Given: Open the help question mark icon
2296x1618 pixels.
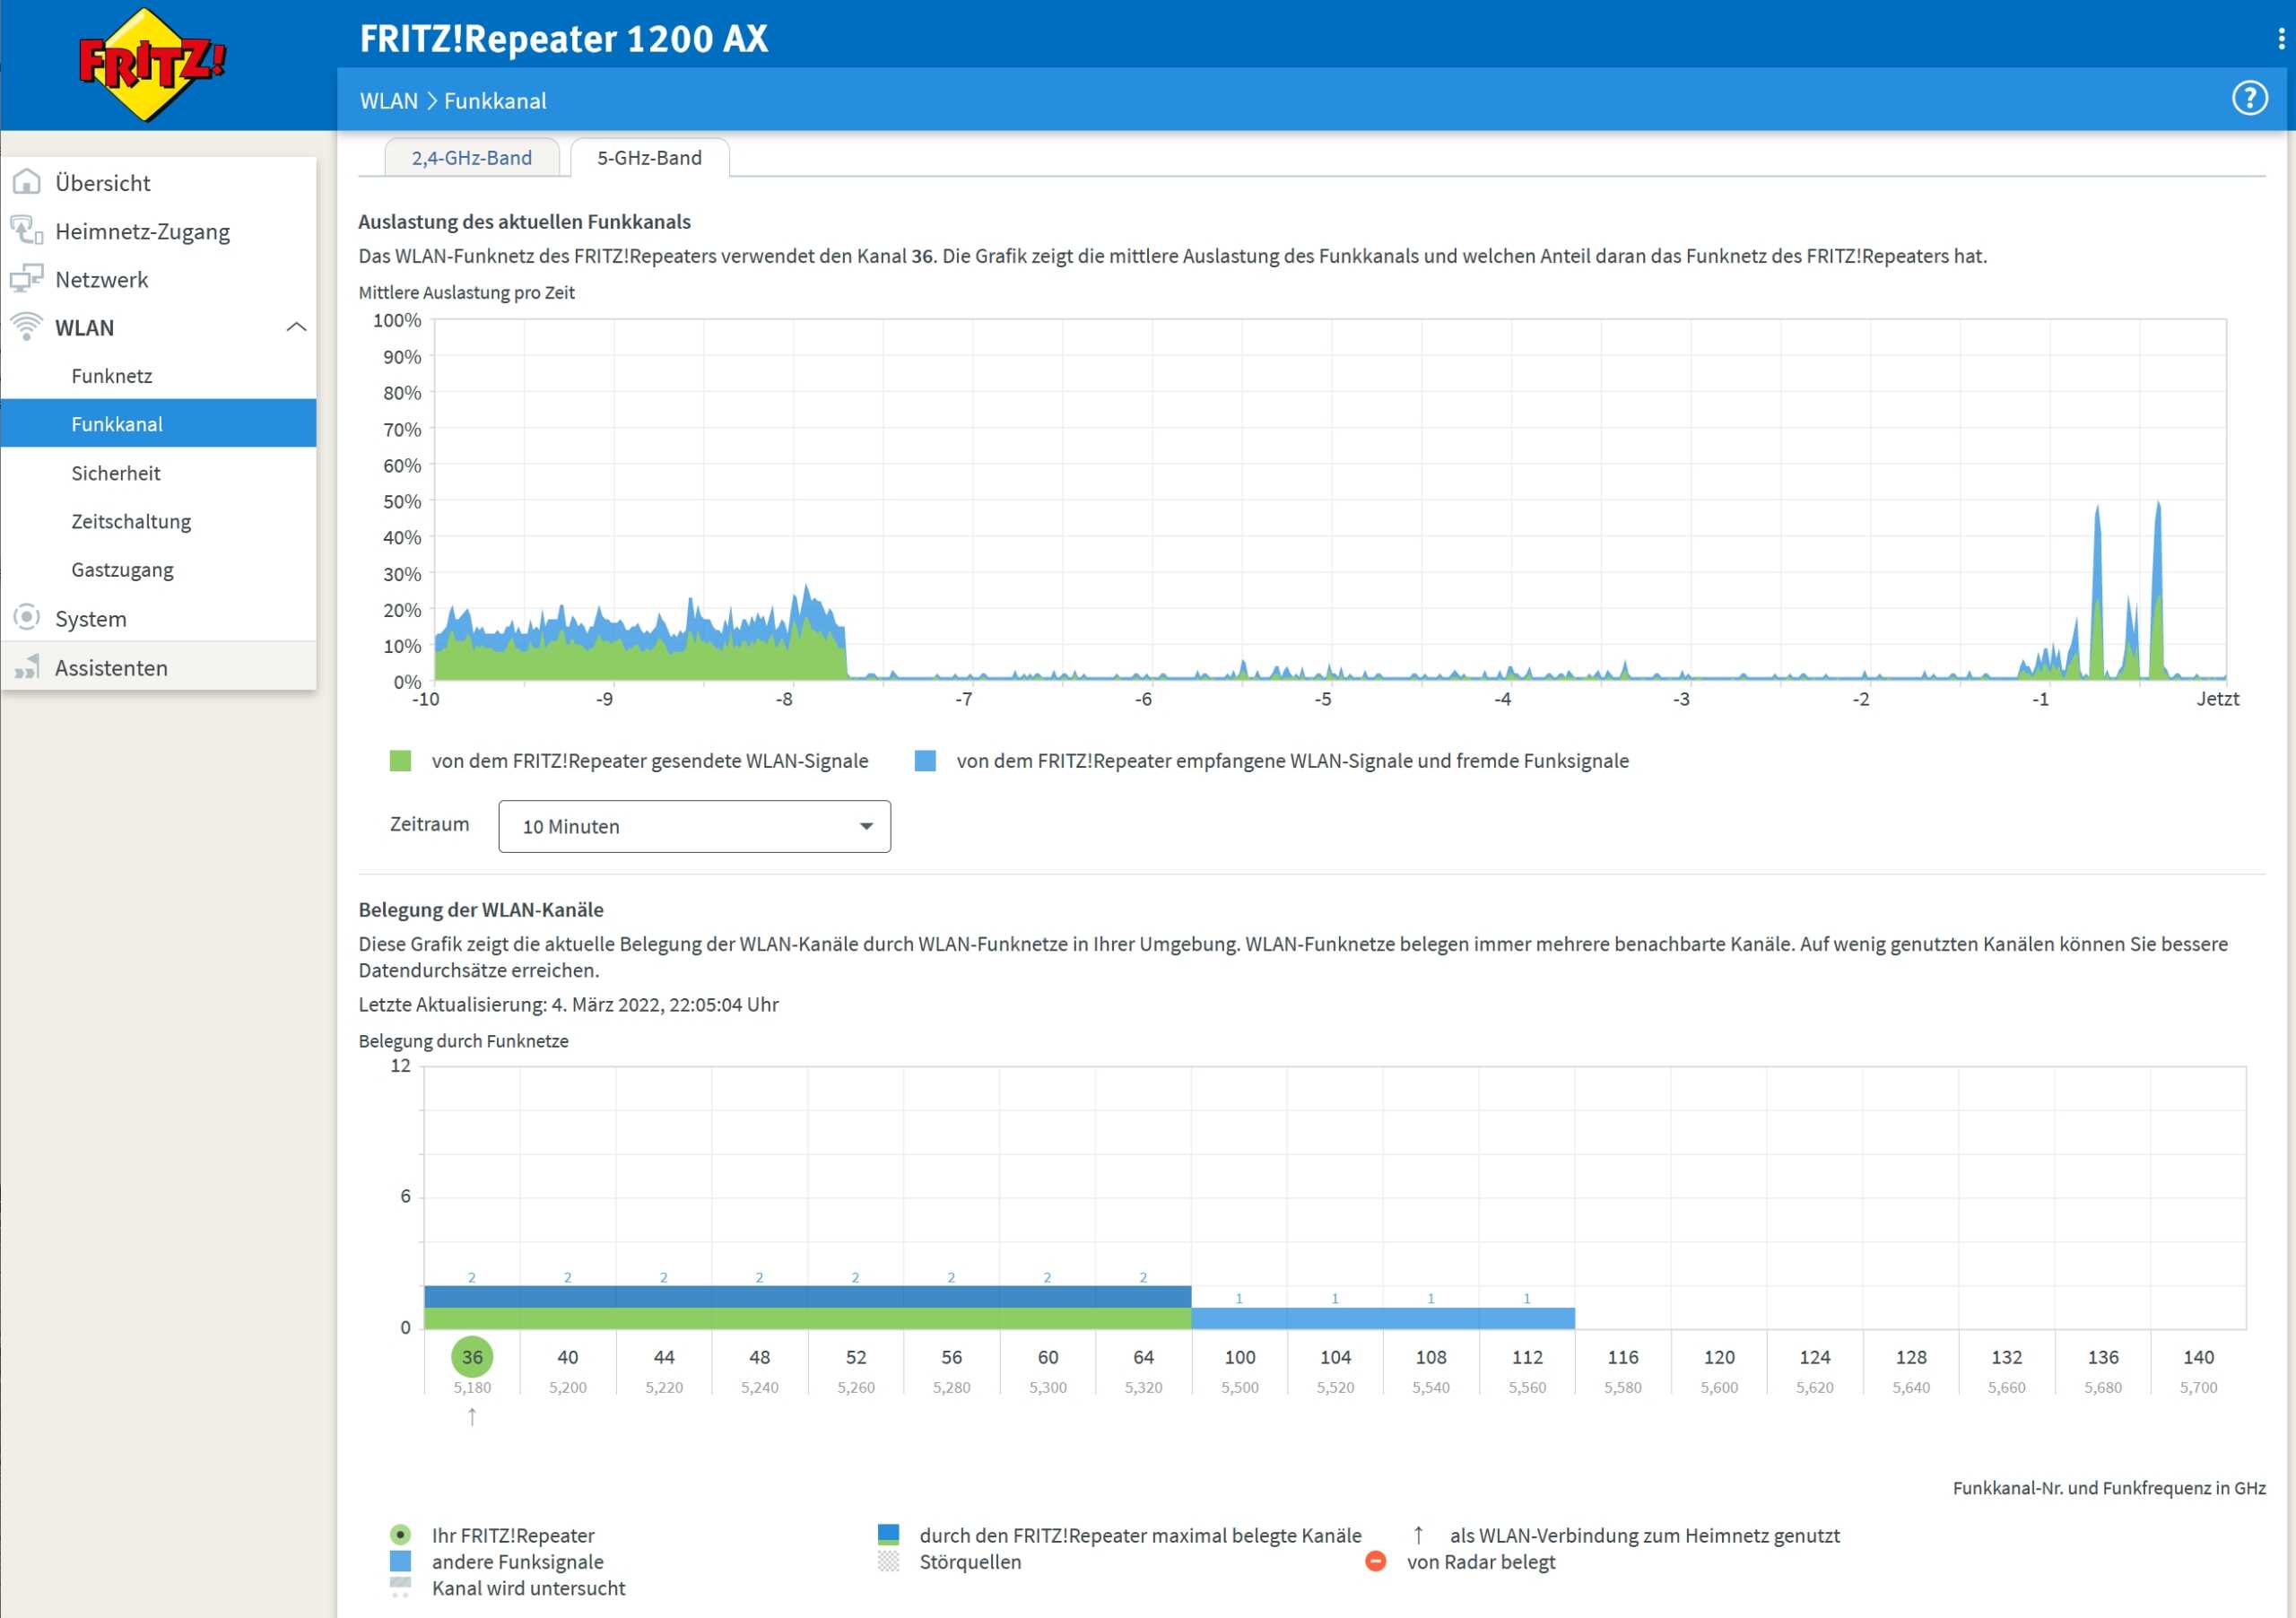Looking at the screenshot, I should pos(2250,98).
